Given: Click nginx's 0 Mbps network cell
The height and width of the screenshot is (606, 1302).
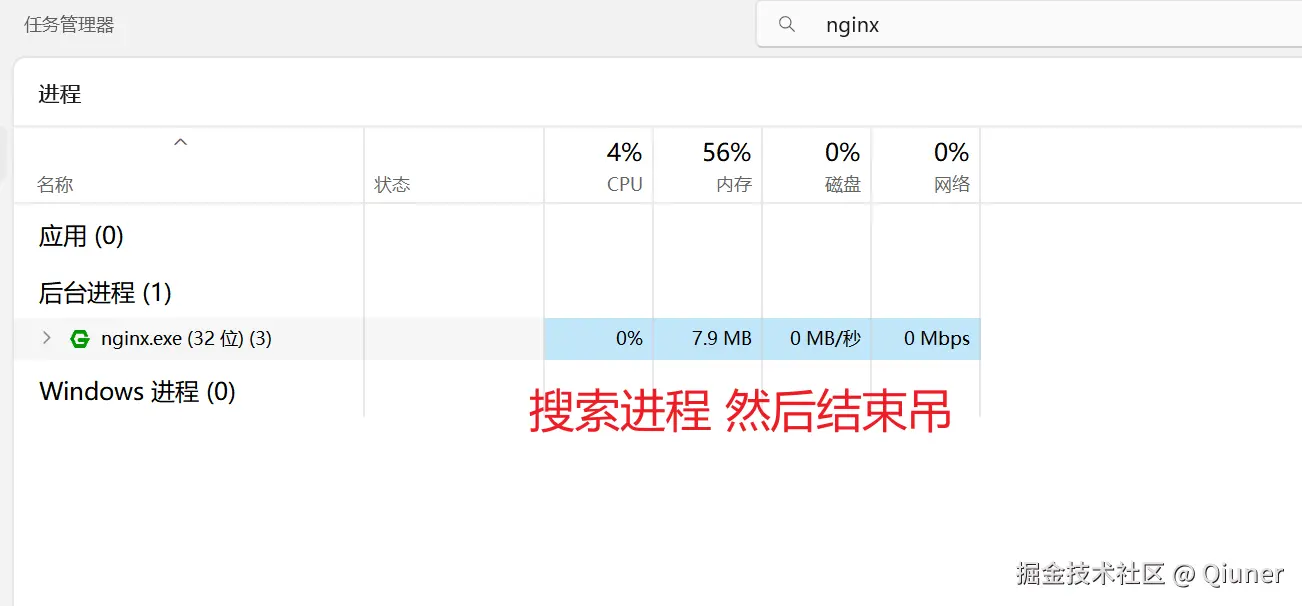Looking at the screenshot, I should 936,339.
